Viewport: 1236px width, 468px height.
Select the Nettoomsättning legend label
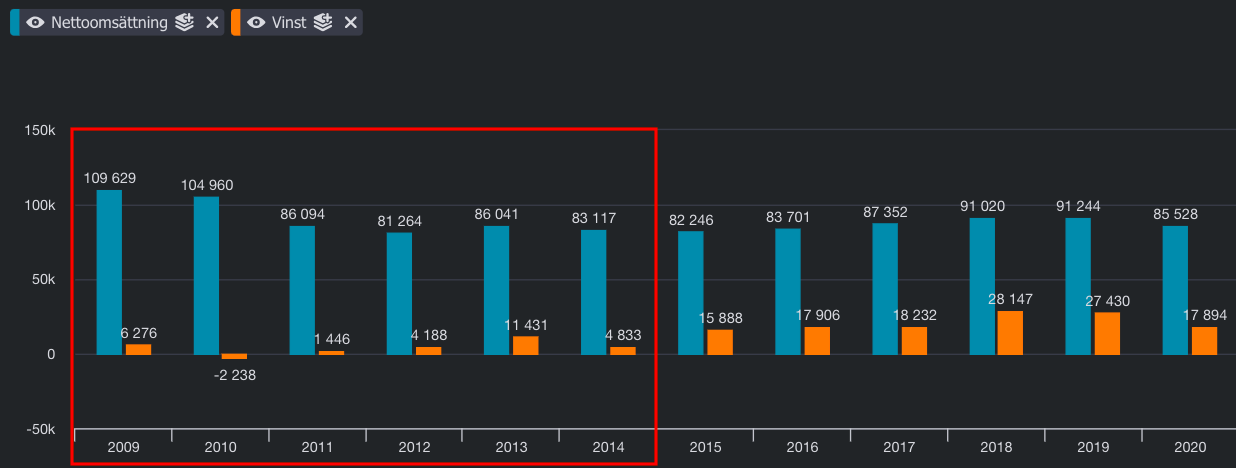pyautogui.click(x=109, y=22)
